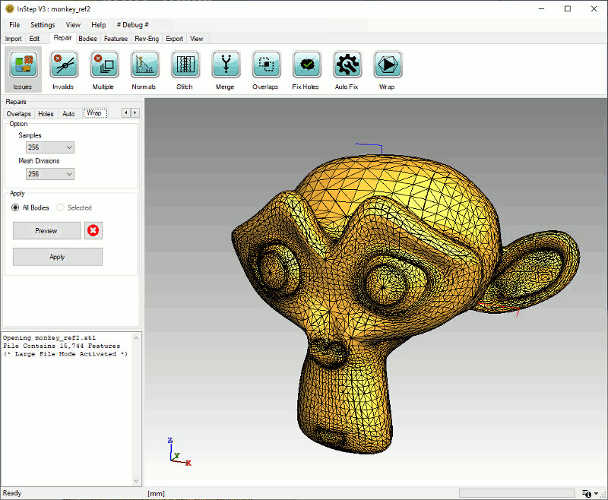Select the Invalids repair tool
The width and height of the screenshot is (608, 500).
pos(63,66)
